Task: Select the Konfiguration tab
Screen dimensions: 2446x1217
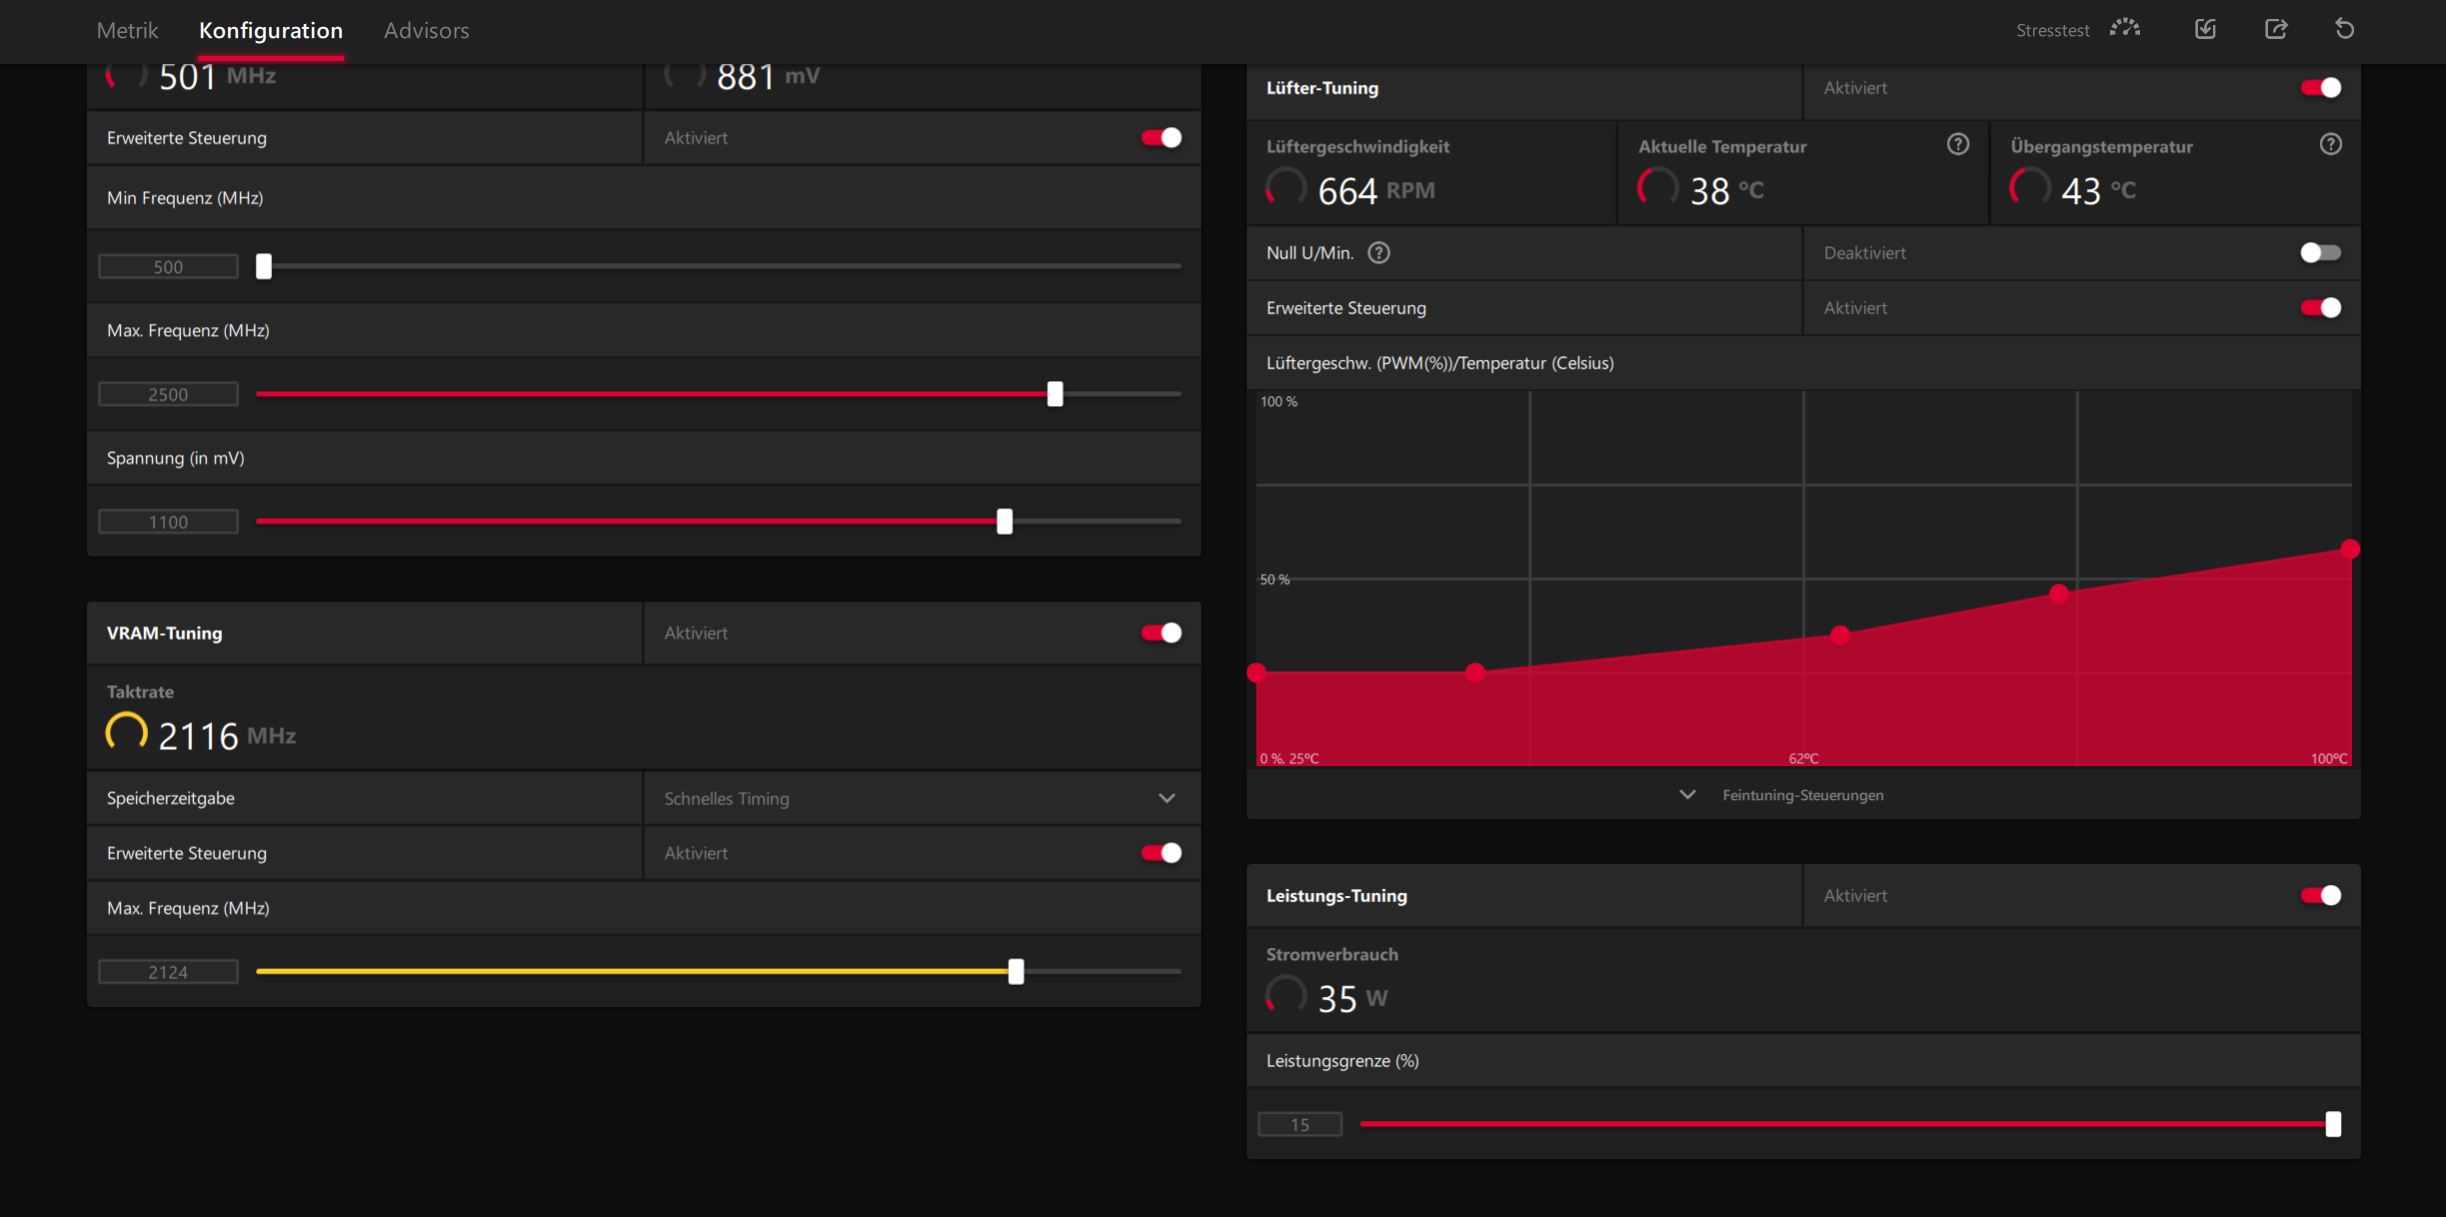Action: (x=270, y=31)
